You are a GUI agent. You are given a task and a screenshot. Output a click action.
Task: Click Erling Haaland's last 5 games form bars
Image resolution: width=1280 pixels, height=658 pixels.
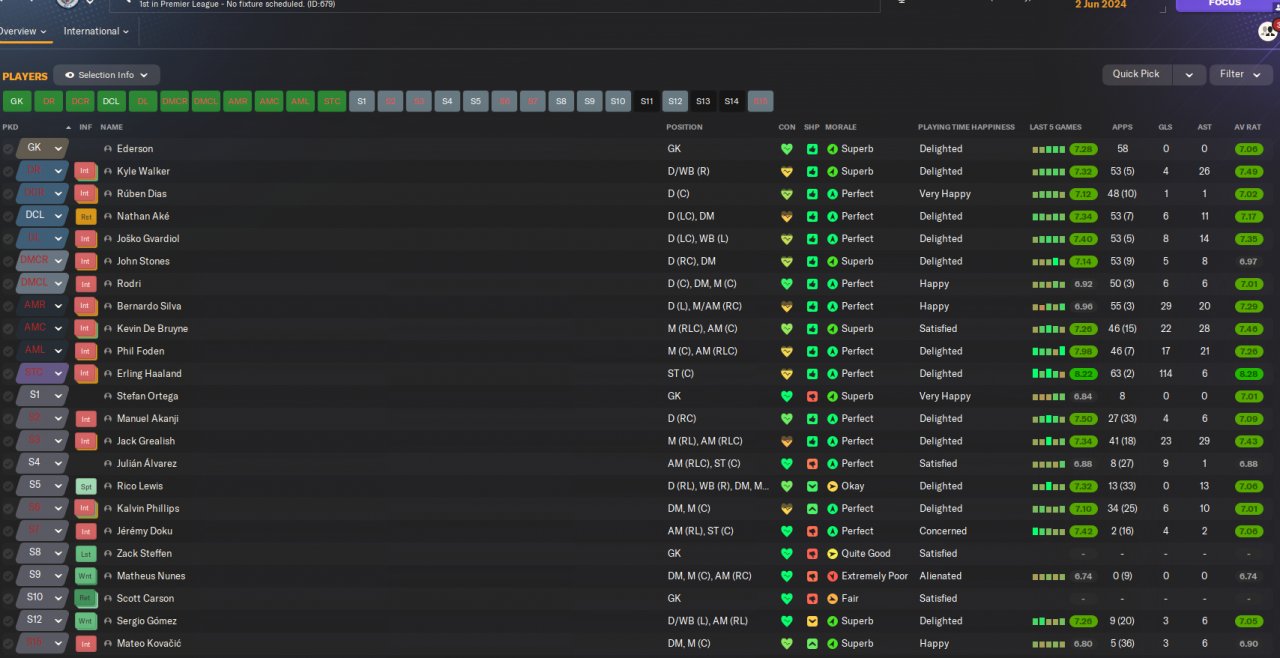(1050, 374)
